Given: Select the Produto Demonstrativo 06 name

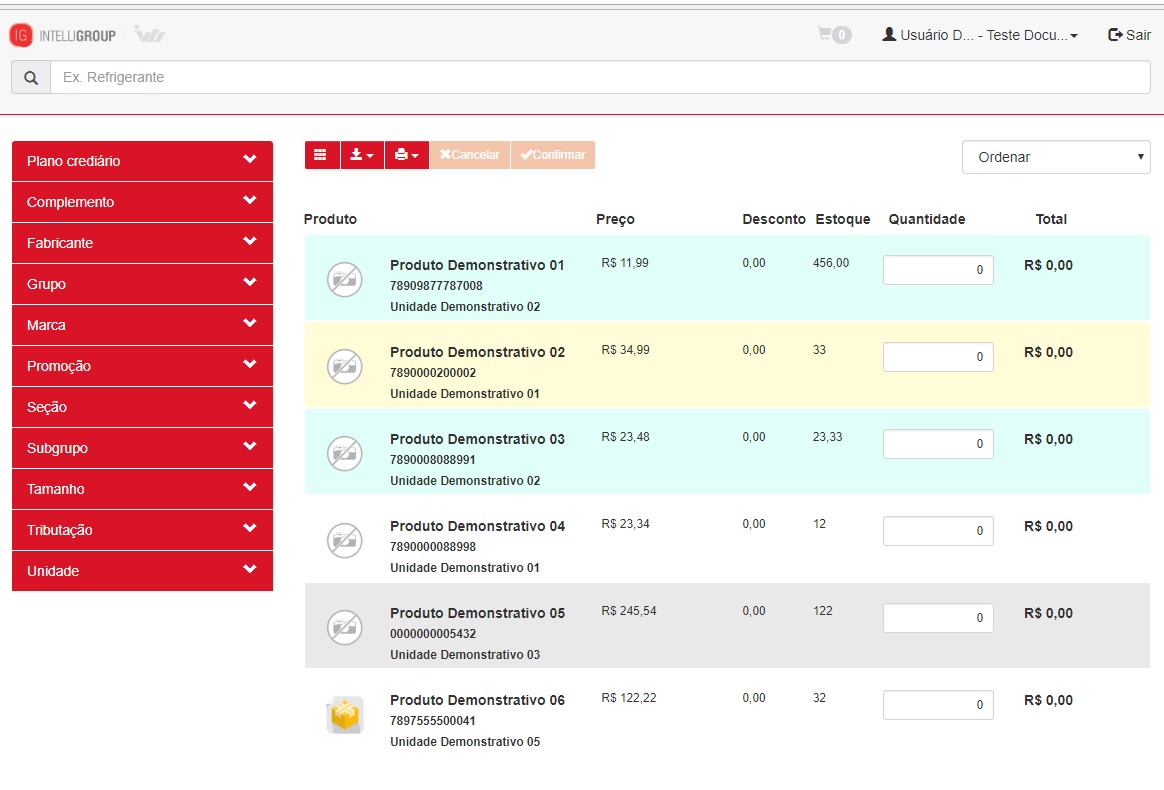Looking at the screenshot, I should click(x=477, y=700).
